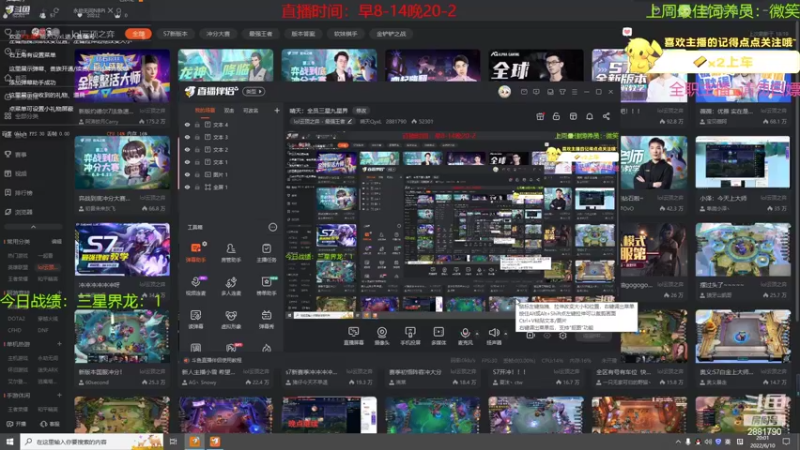The image size is (800, 450).
Task: Click the padlock icon beside the bell
Action: click(x=556, y=116)
